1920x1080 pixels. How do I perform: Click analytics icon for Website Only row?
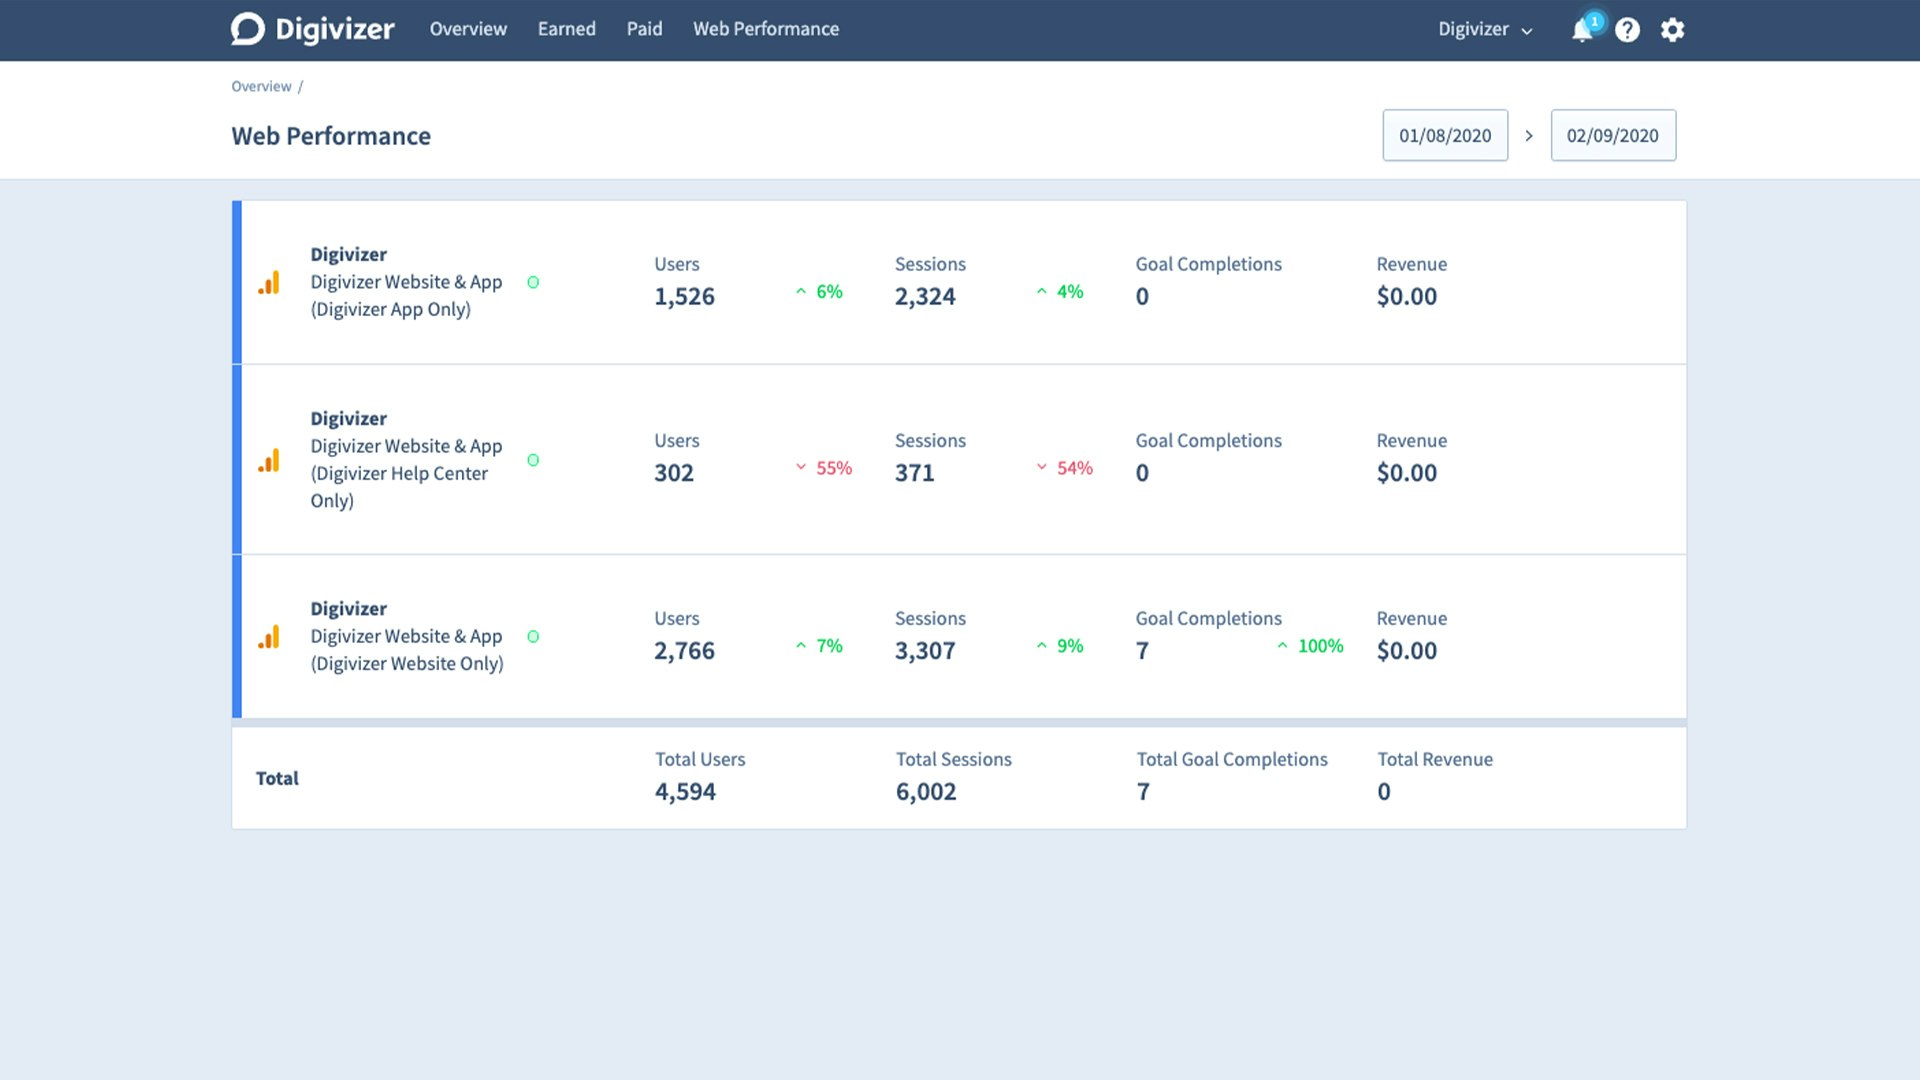click(x=269, y=637)
